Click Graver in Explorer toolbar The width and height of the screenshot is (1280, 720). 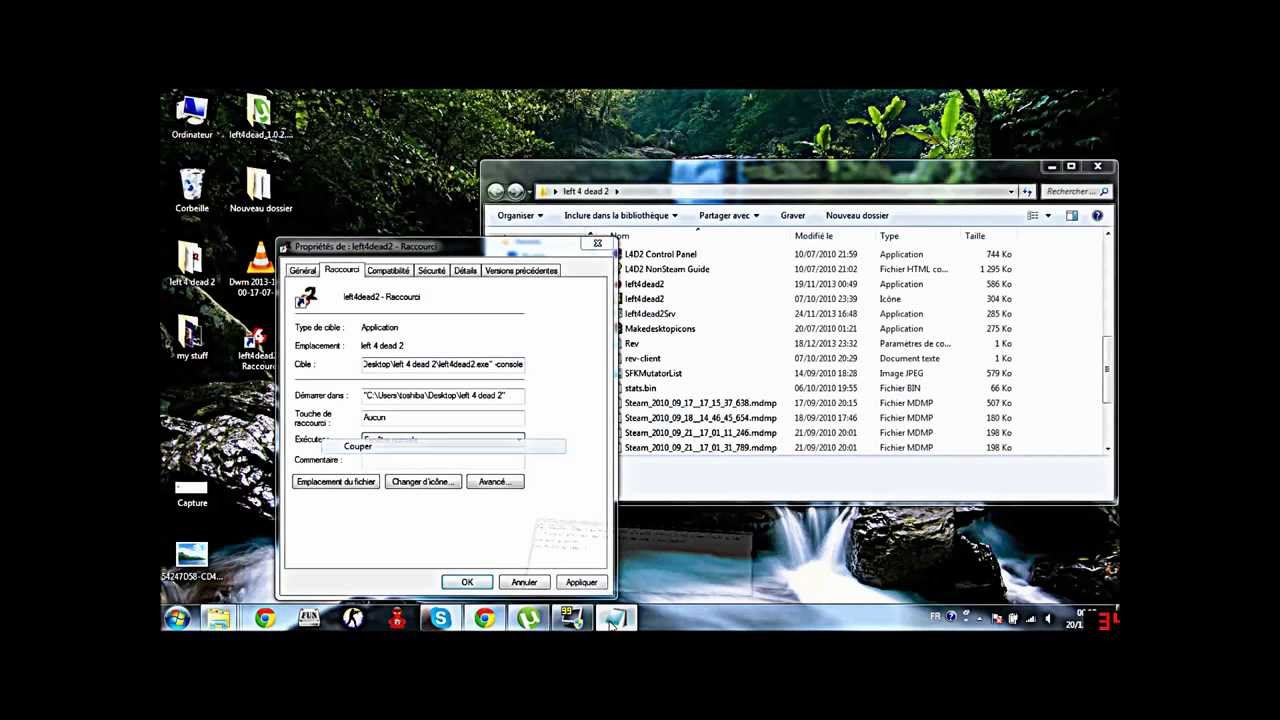(793, 215)
